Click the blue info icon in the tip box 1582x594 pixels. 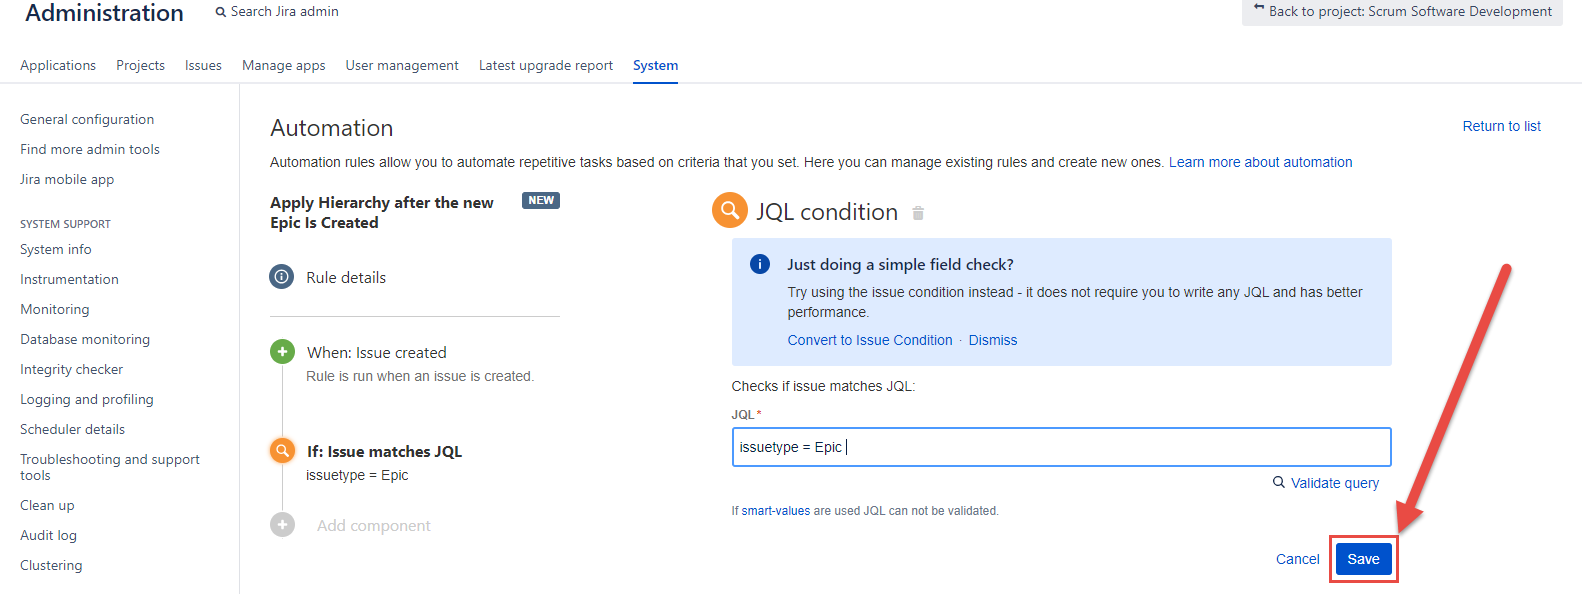760,264
